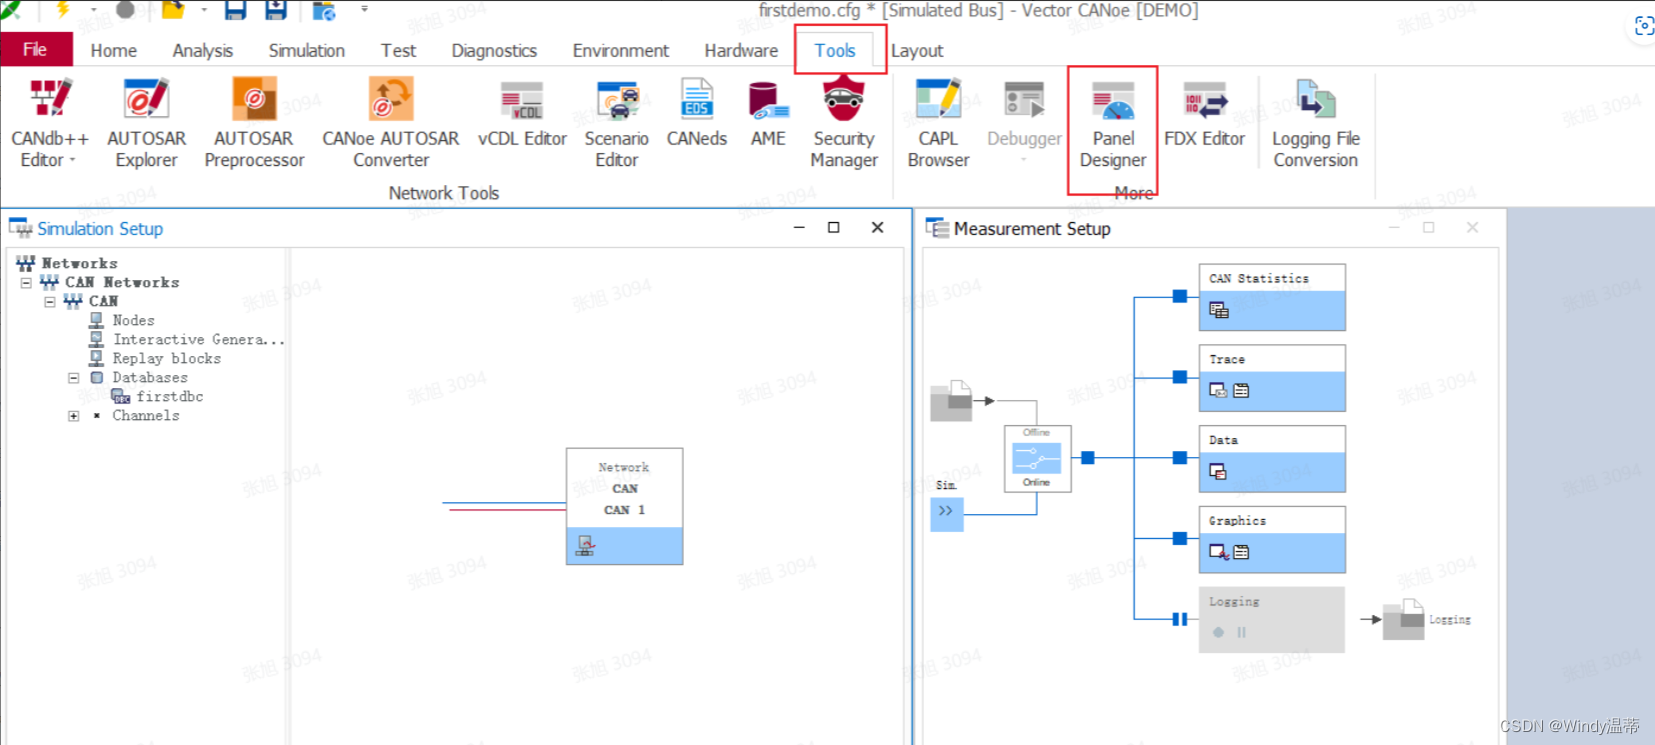Open Debugger dropdown arrow
This screenshot has height=745, width=1655.
coord(1024,160)
